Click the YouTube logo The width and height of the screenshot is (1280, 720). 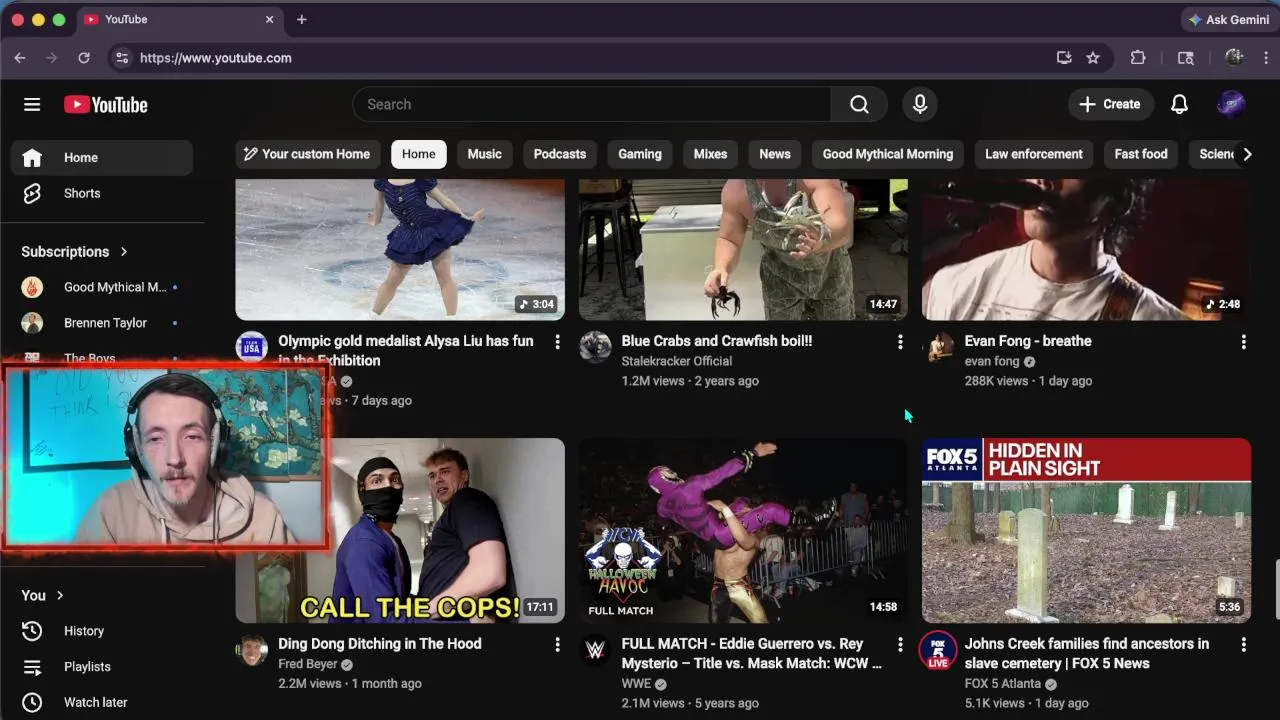click(x=106, y=105)
